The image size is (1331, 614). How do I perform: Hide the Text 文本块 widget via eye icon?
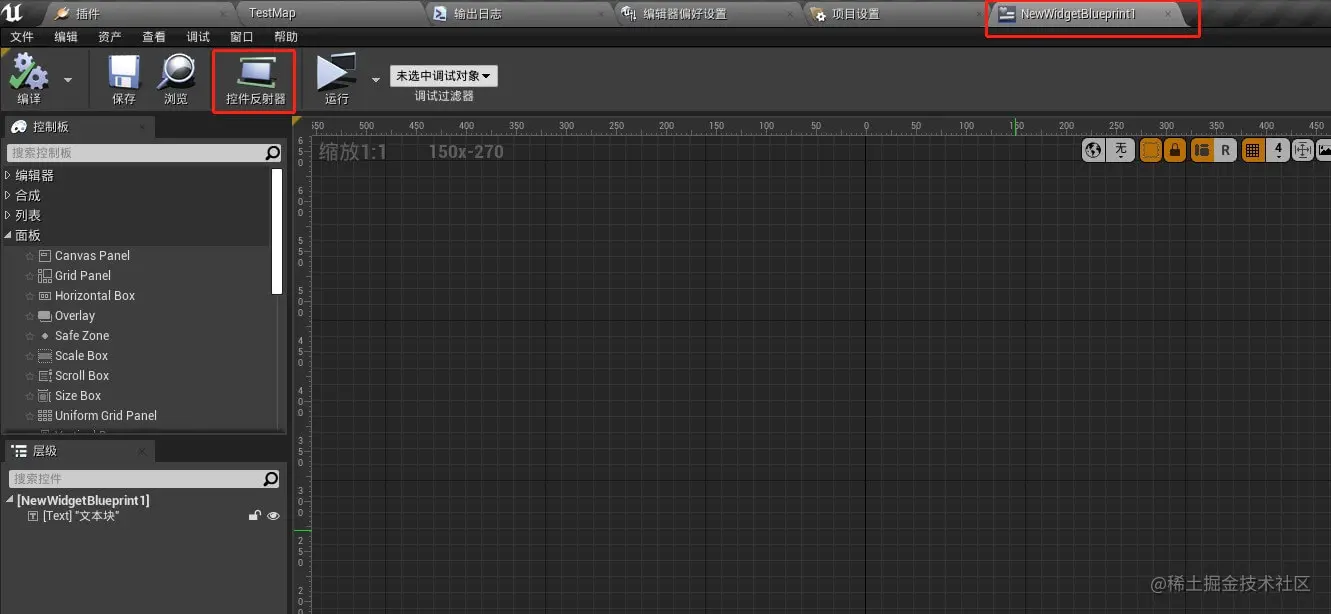pos(273,516)
